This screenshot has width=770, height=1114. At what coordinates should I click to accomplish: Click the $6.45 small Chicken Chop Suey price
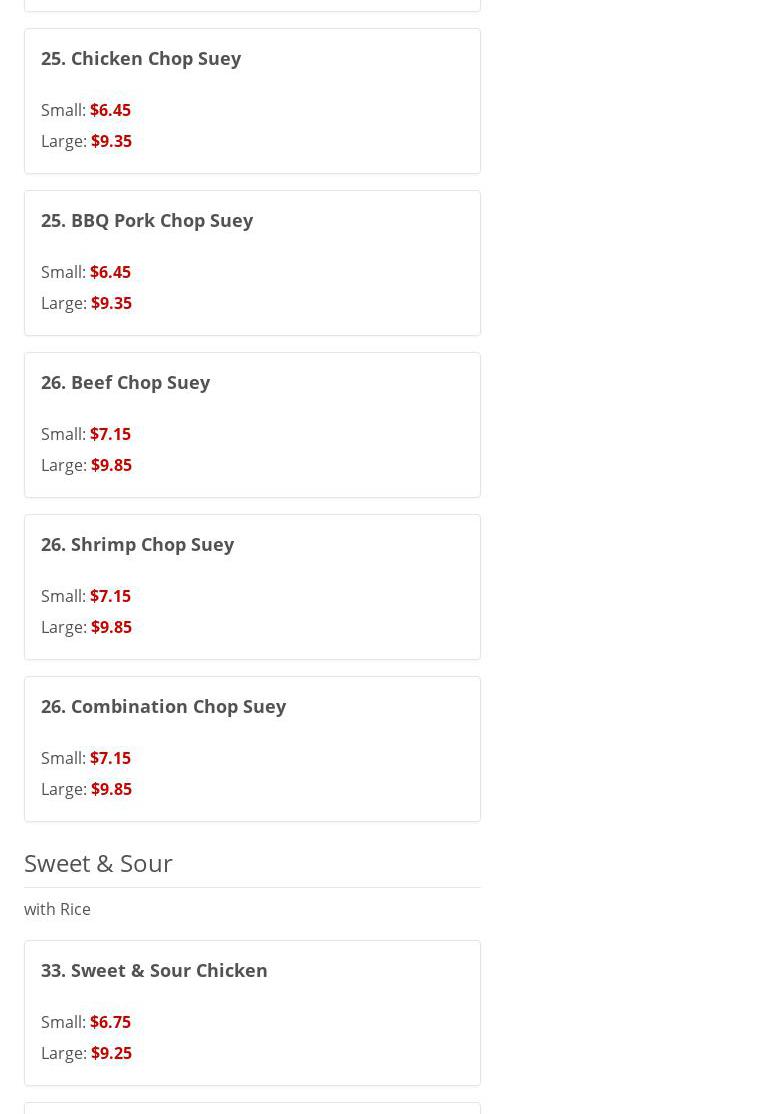[110, 110]
